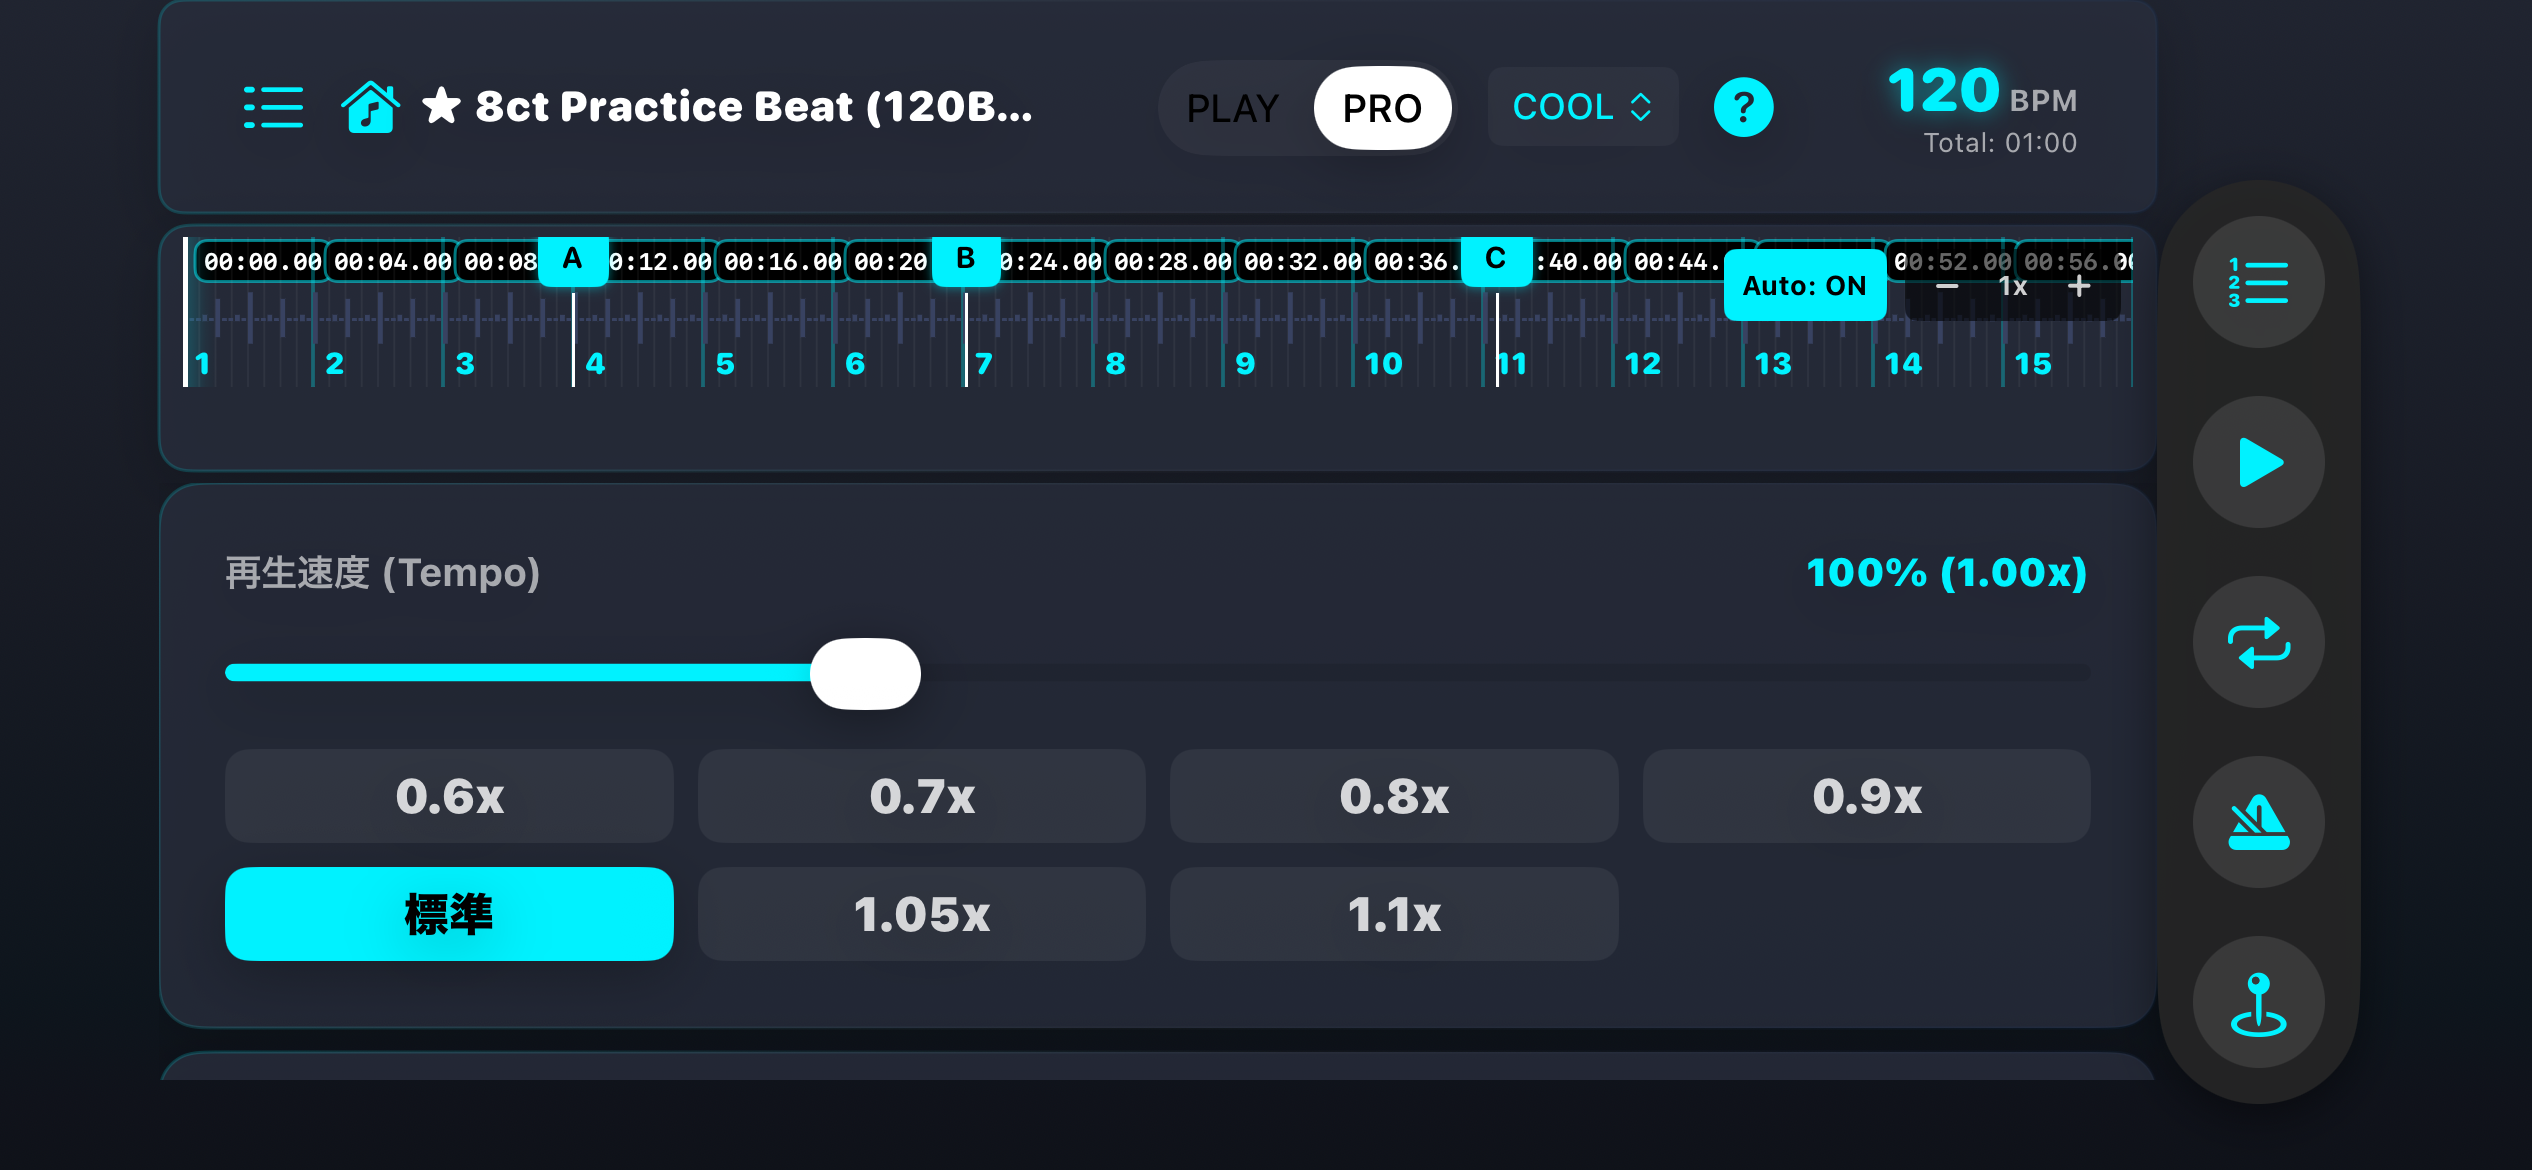The height and width of the screenshot is (1170, 2532).
Task: Click the 00:28.00 timestamp label
Action: pos(1172,262)
